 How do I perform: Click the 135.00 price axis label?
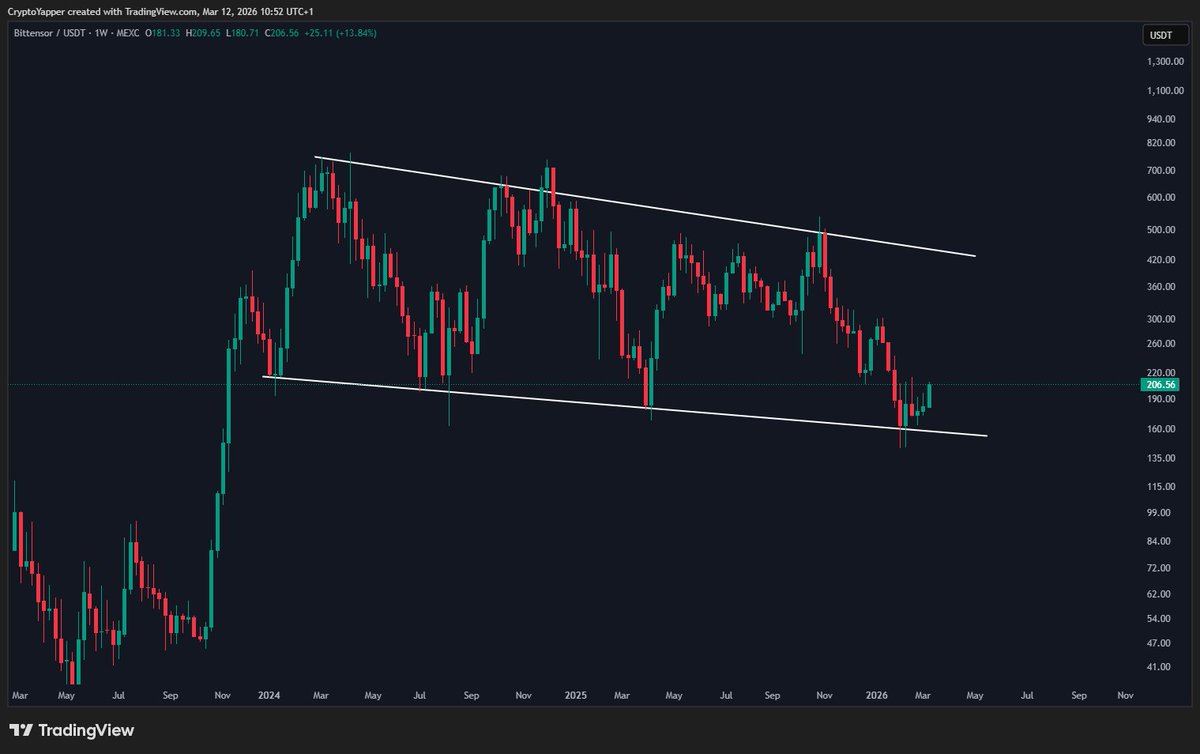[1161, 459]
